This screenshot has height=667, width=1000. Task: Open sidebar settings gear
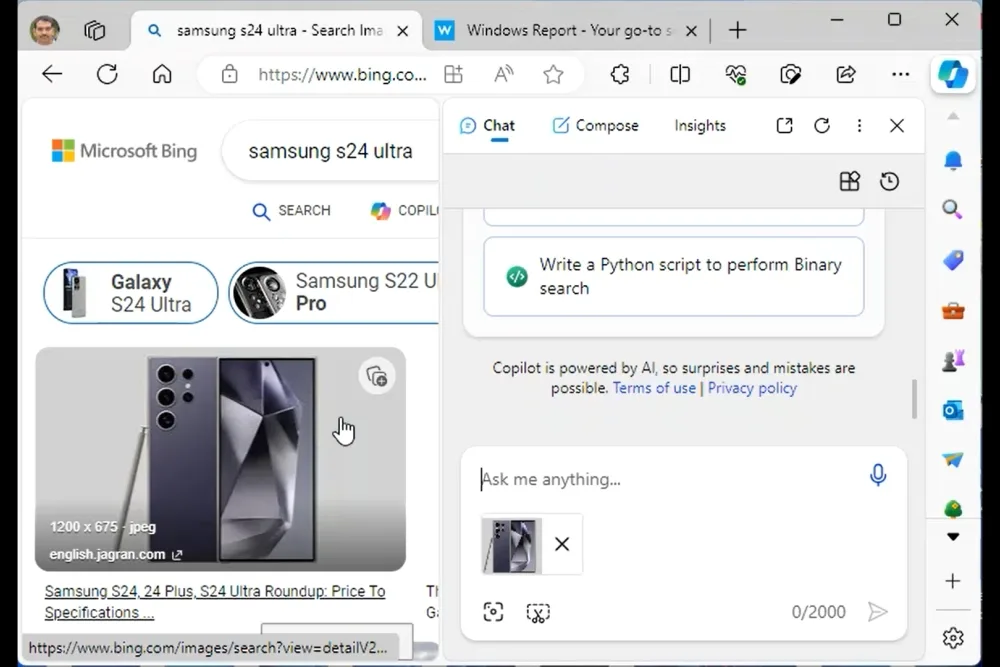(x=953, y=638)
